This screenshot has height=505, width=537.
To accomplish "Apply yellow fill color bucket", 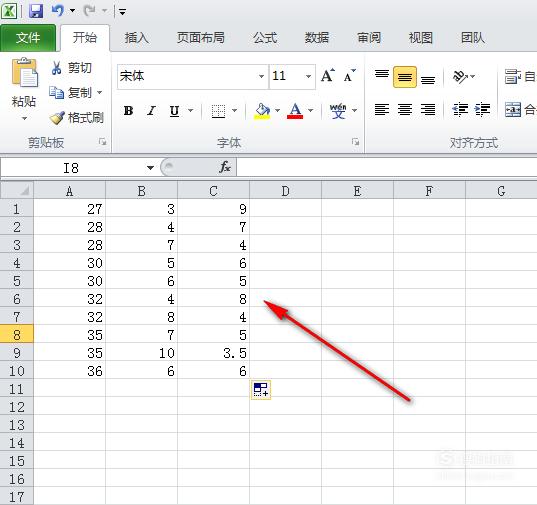I will (262, 111).
